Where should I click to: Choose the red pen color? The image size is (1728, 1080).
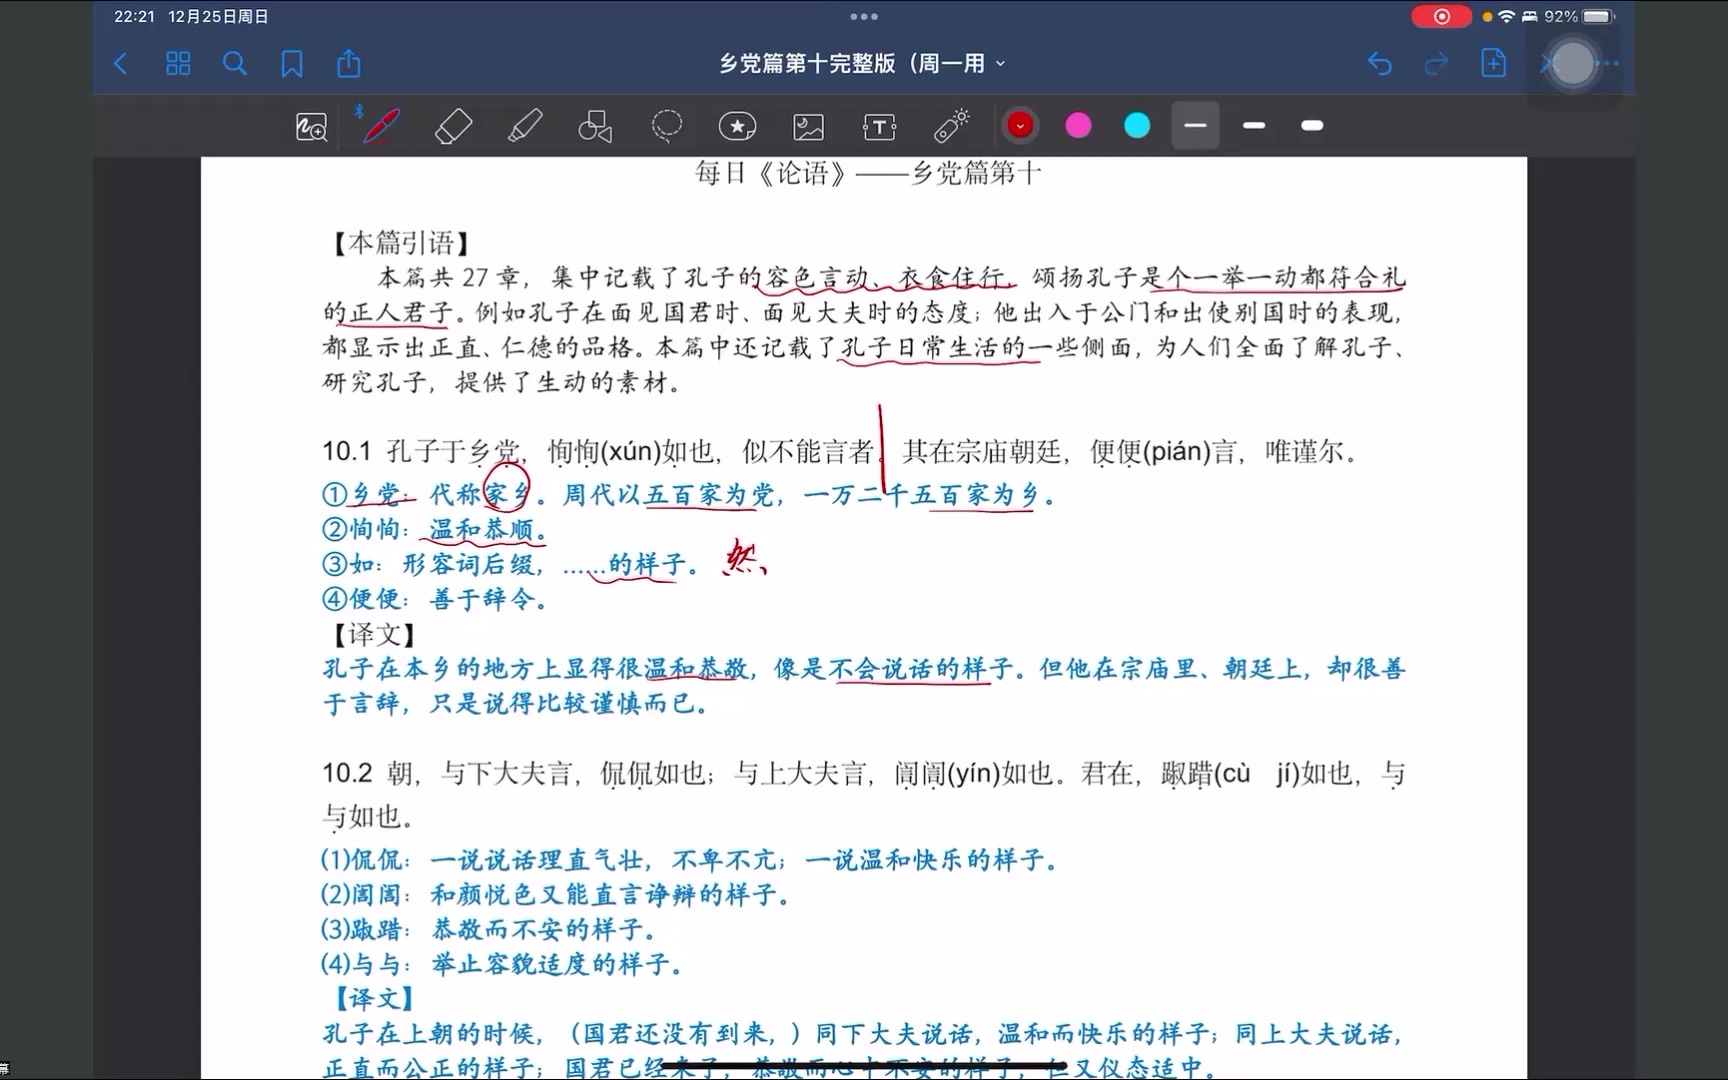coord(1020,126)
